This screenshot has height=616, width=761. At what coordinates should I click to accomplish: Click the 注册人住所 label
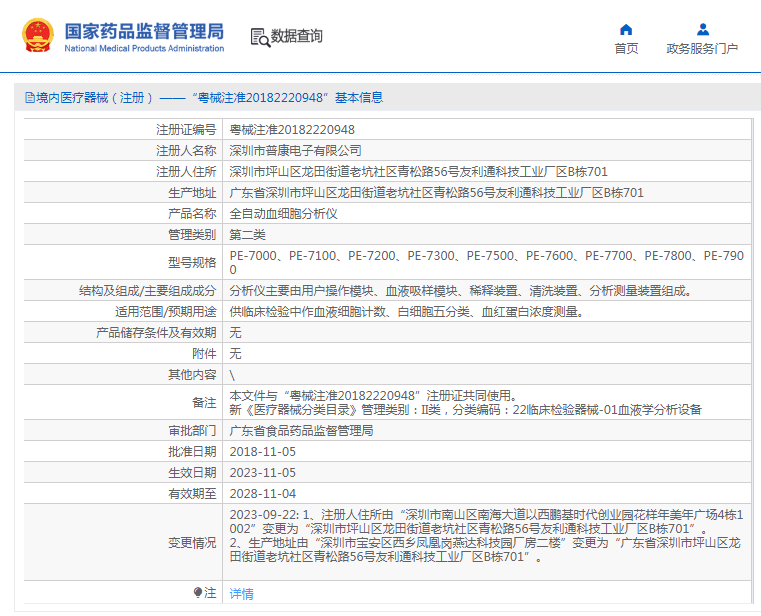point(186,171)
